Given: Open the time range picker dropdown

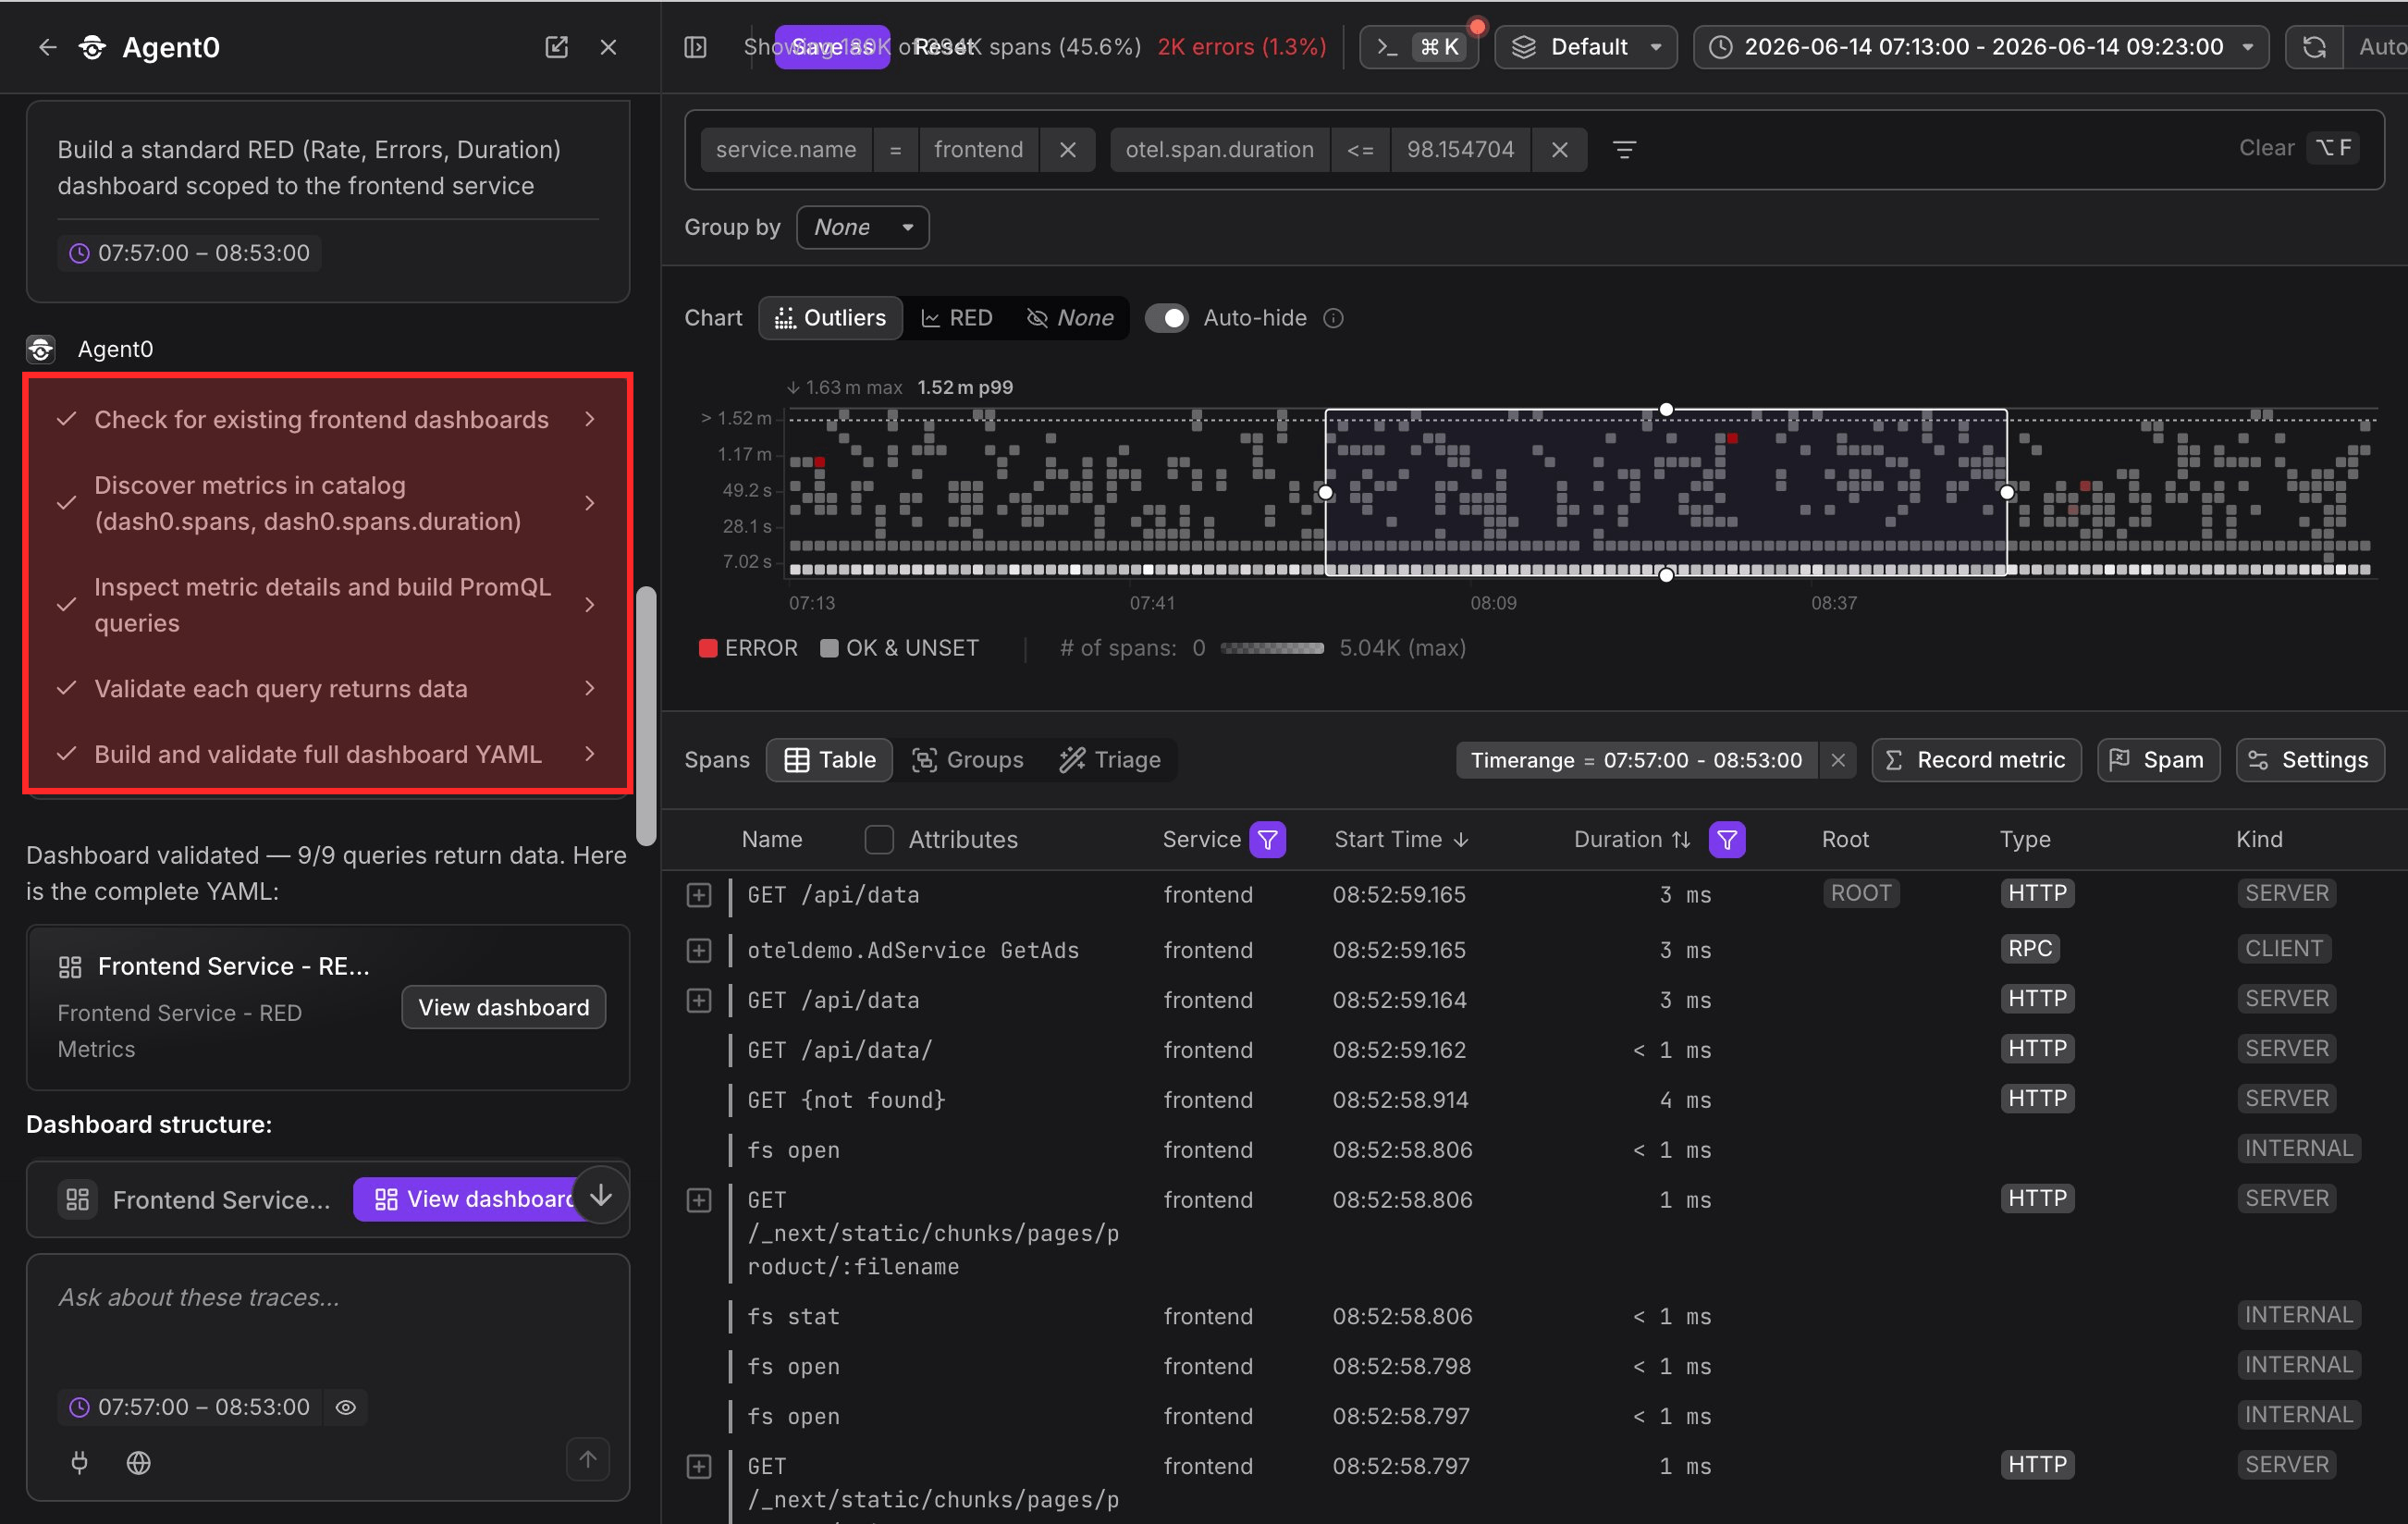Looking at the screenshot, I should click(x=1980, y=47).
